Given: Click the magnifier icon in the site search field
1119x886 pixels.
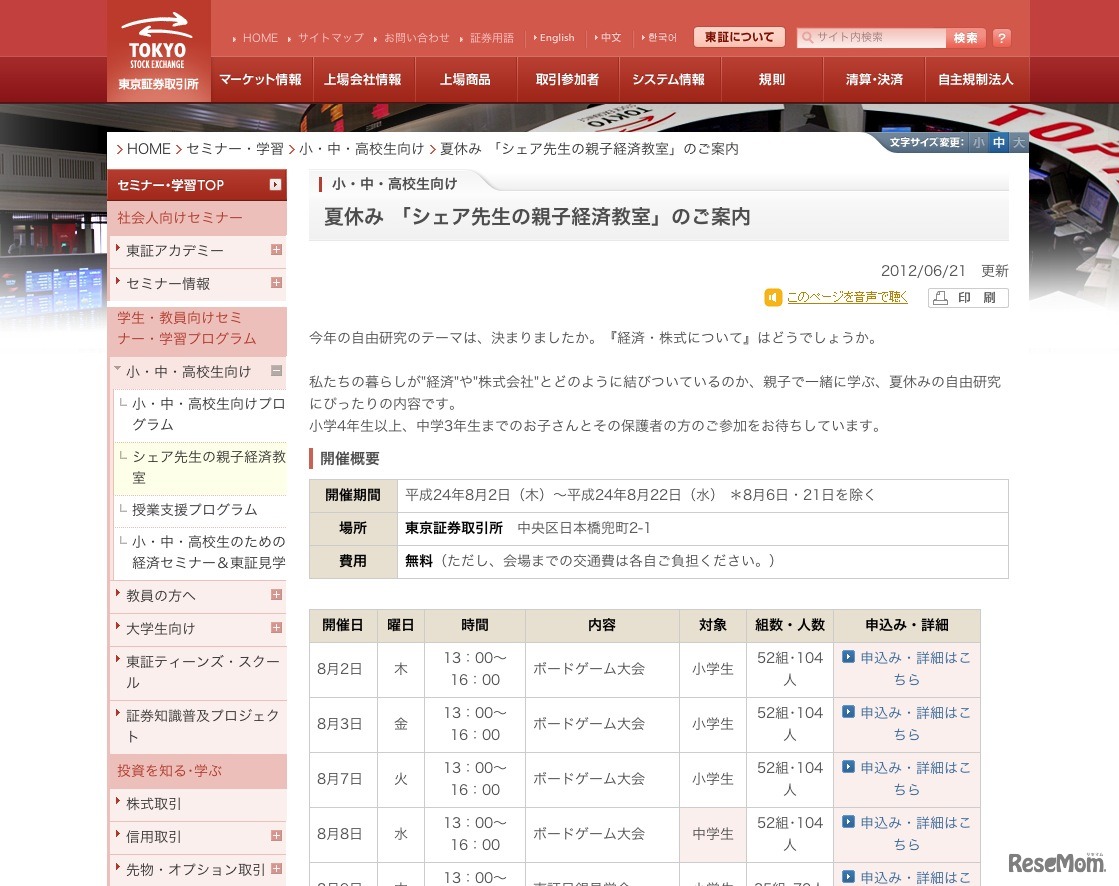Looking at the screenshot, I should coord(807,38).
